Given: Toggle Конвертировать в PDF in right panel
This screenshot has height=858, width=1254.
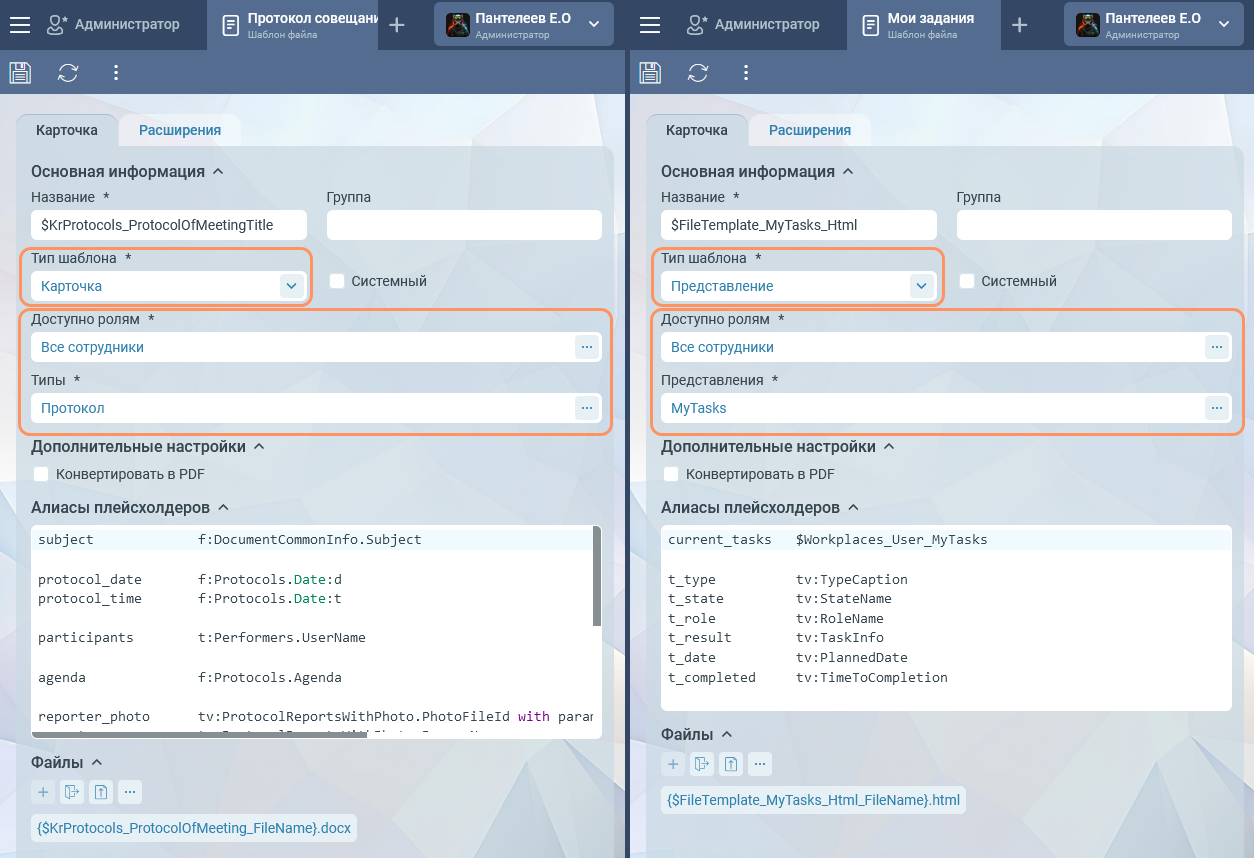Looking at the screenshot, I should [x=671, y=474].
